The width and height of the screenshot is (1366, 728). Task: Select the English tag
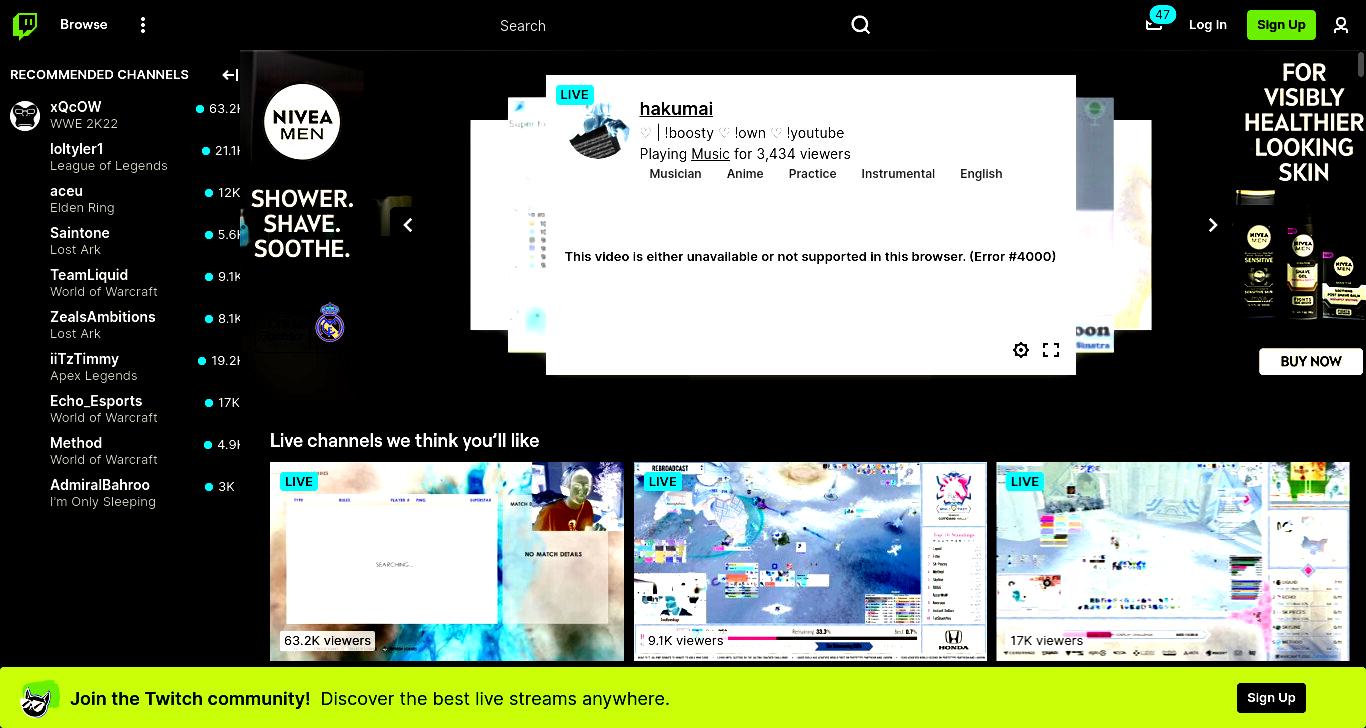[x=981, y=174]
